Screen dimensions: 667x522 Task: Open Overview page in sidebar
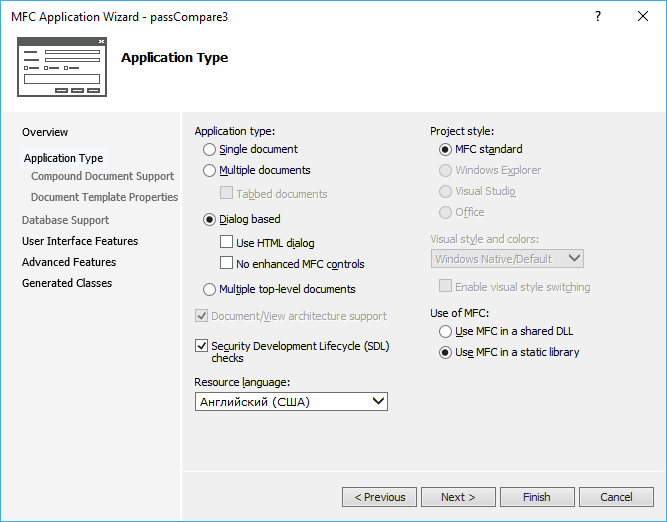(x=45, y=132)
